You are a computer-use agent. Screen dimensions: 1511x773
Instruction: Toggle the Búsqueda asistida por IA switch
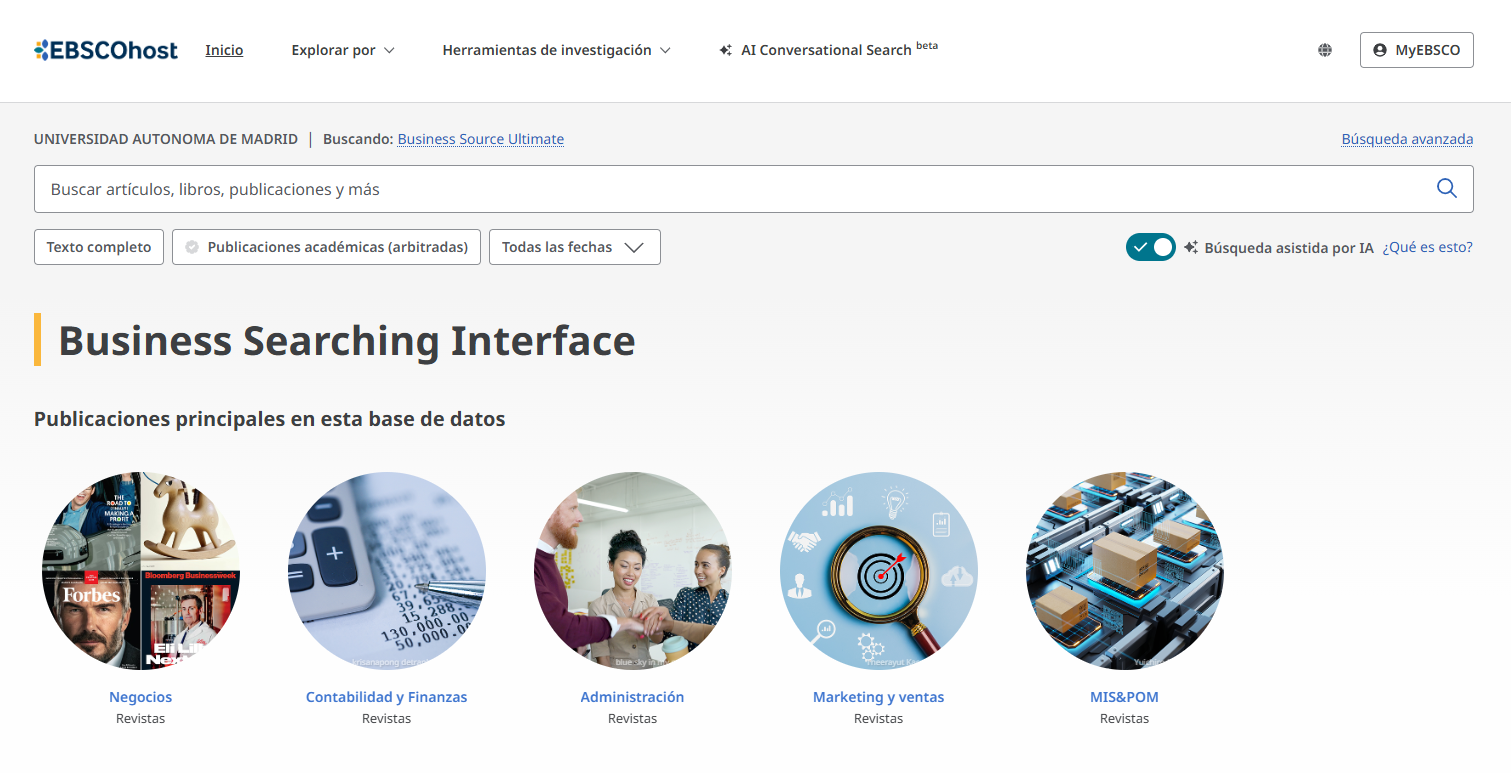[1150, 247]
